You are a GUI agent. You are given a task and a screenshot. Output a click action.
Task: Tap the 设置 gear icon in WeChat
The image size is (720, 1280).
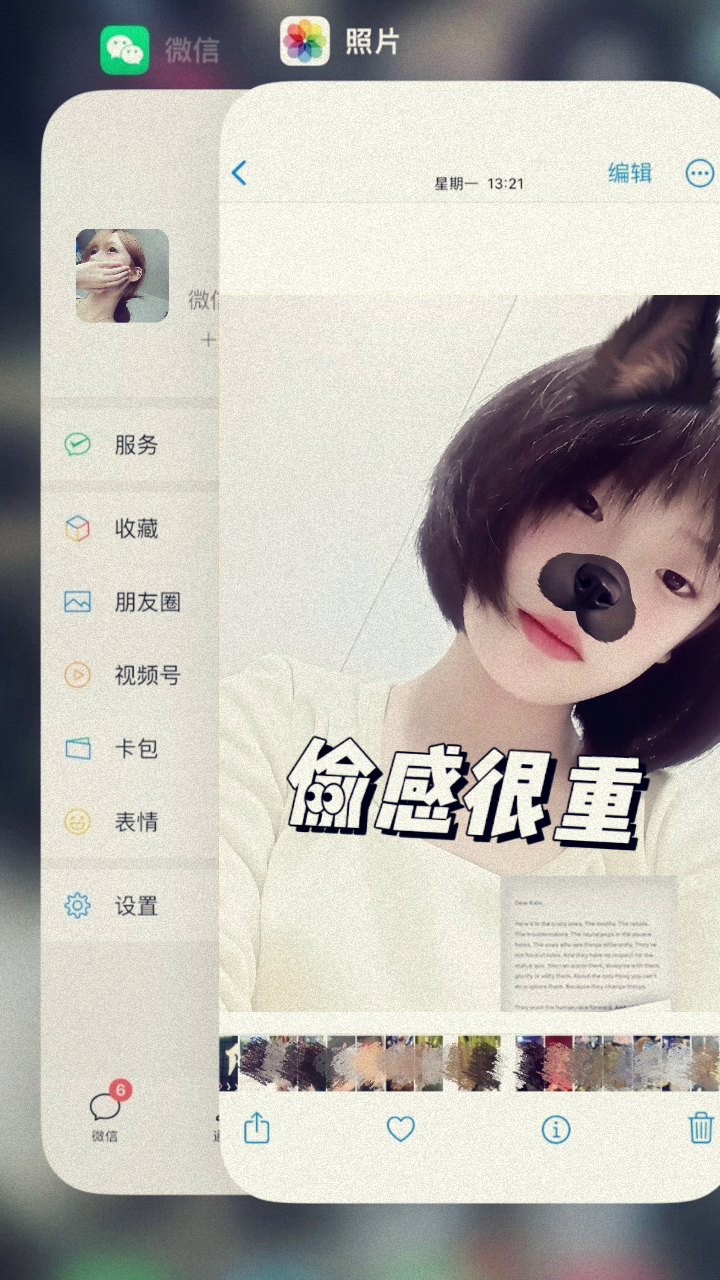click(x=77, y=906)
